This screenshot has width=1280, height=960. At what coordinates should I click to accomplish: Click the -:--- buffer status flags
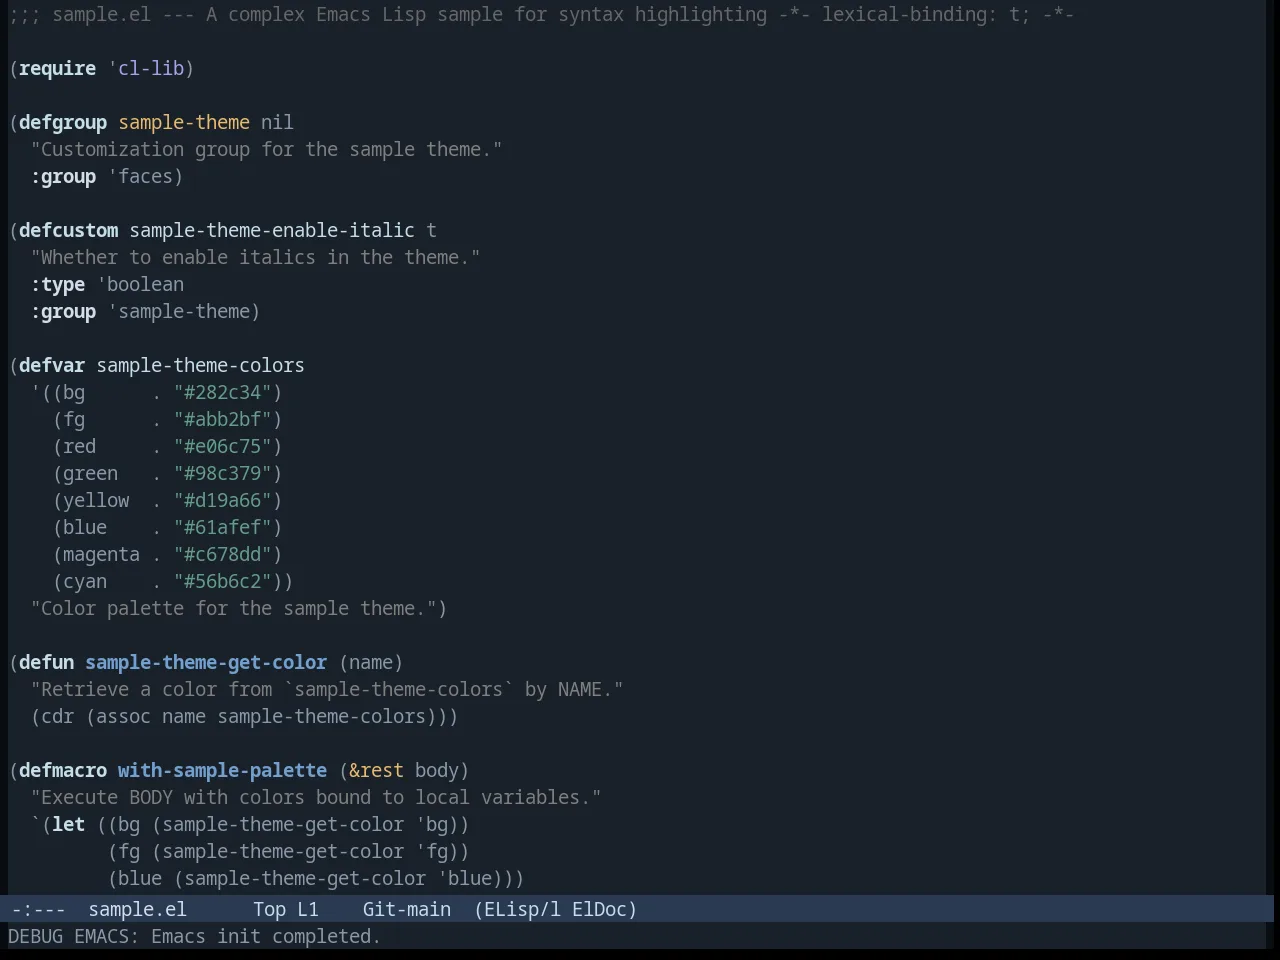pos(38,909)
